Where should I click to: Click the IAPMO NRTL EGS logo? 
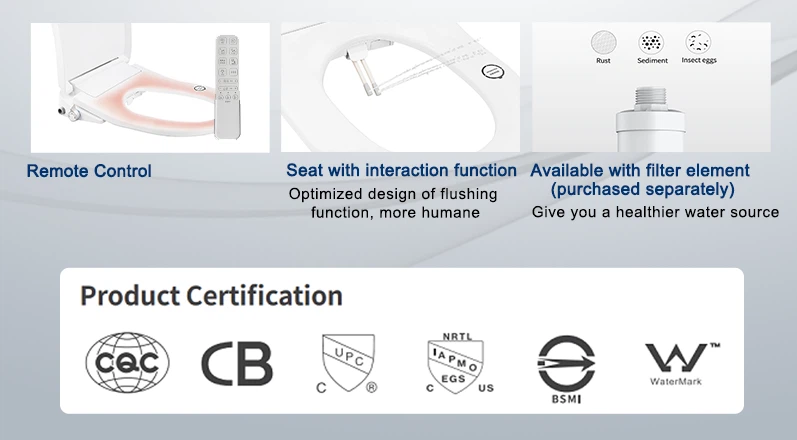point(455,362)
